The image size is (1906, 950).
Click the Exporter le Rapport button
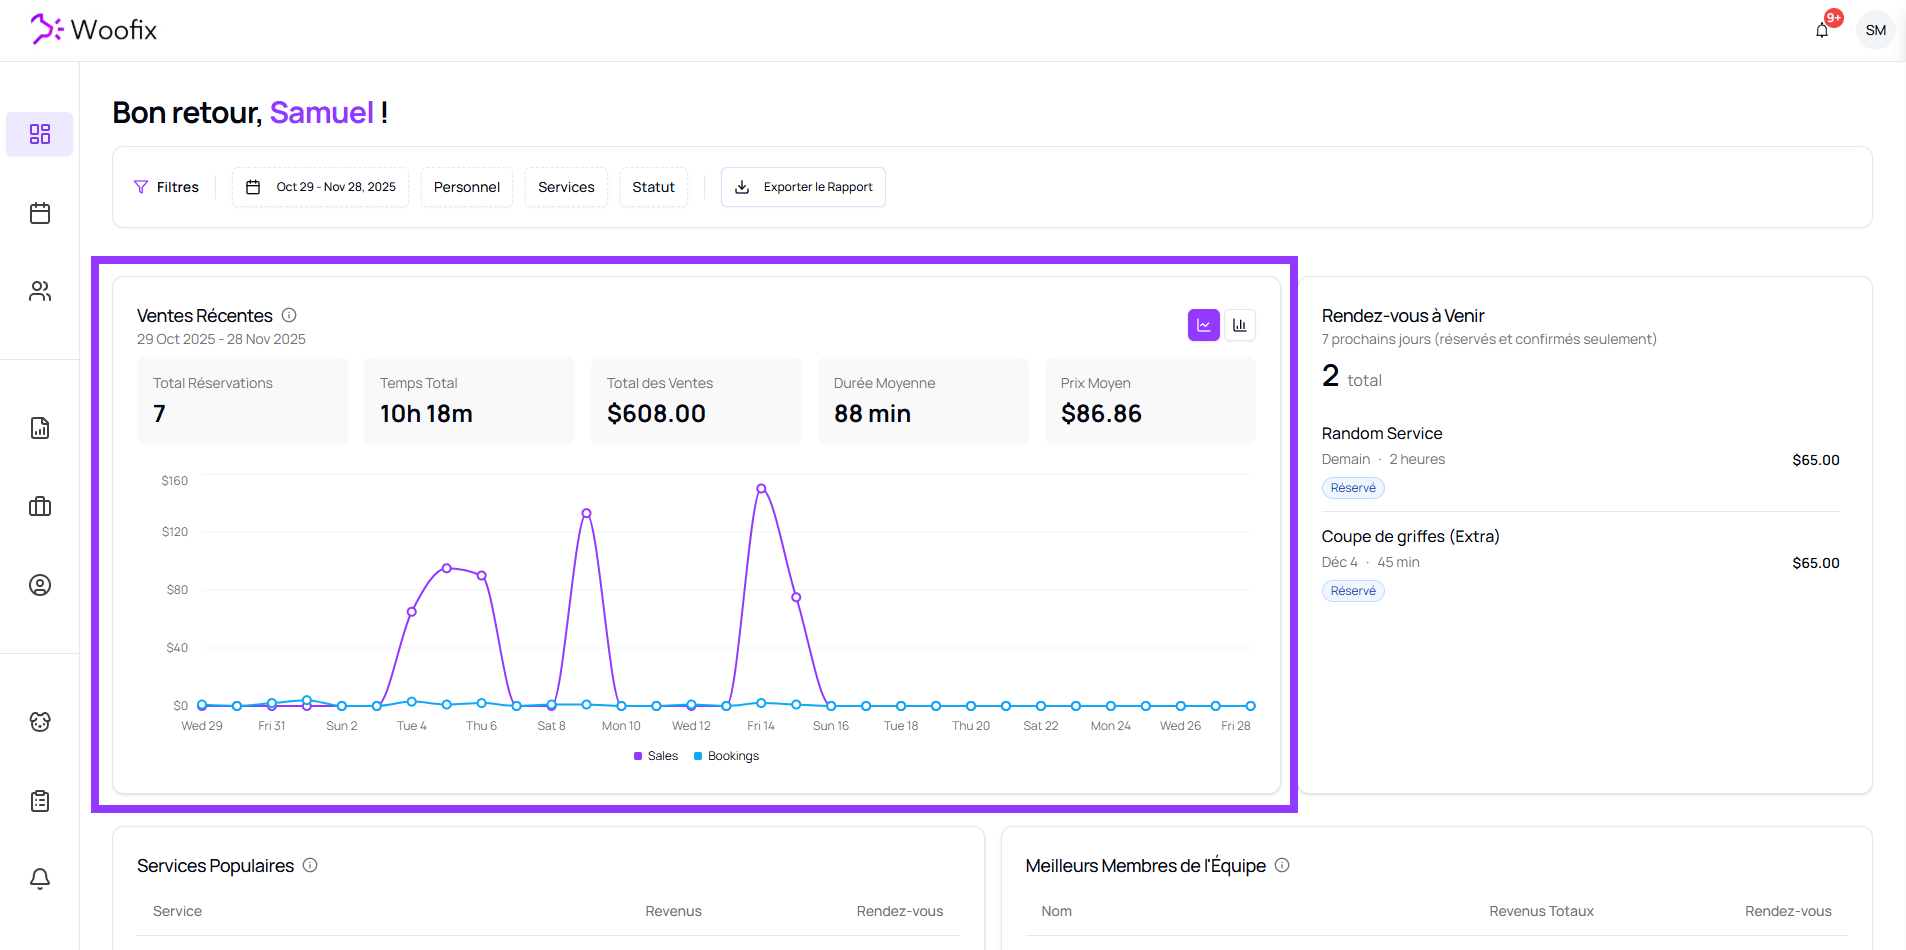(803, 187)
